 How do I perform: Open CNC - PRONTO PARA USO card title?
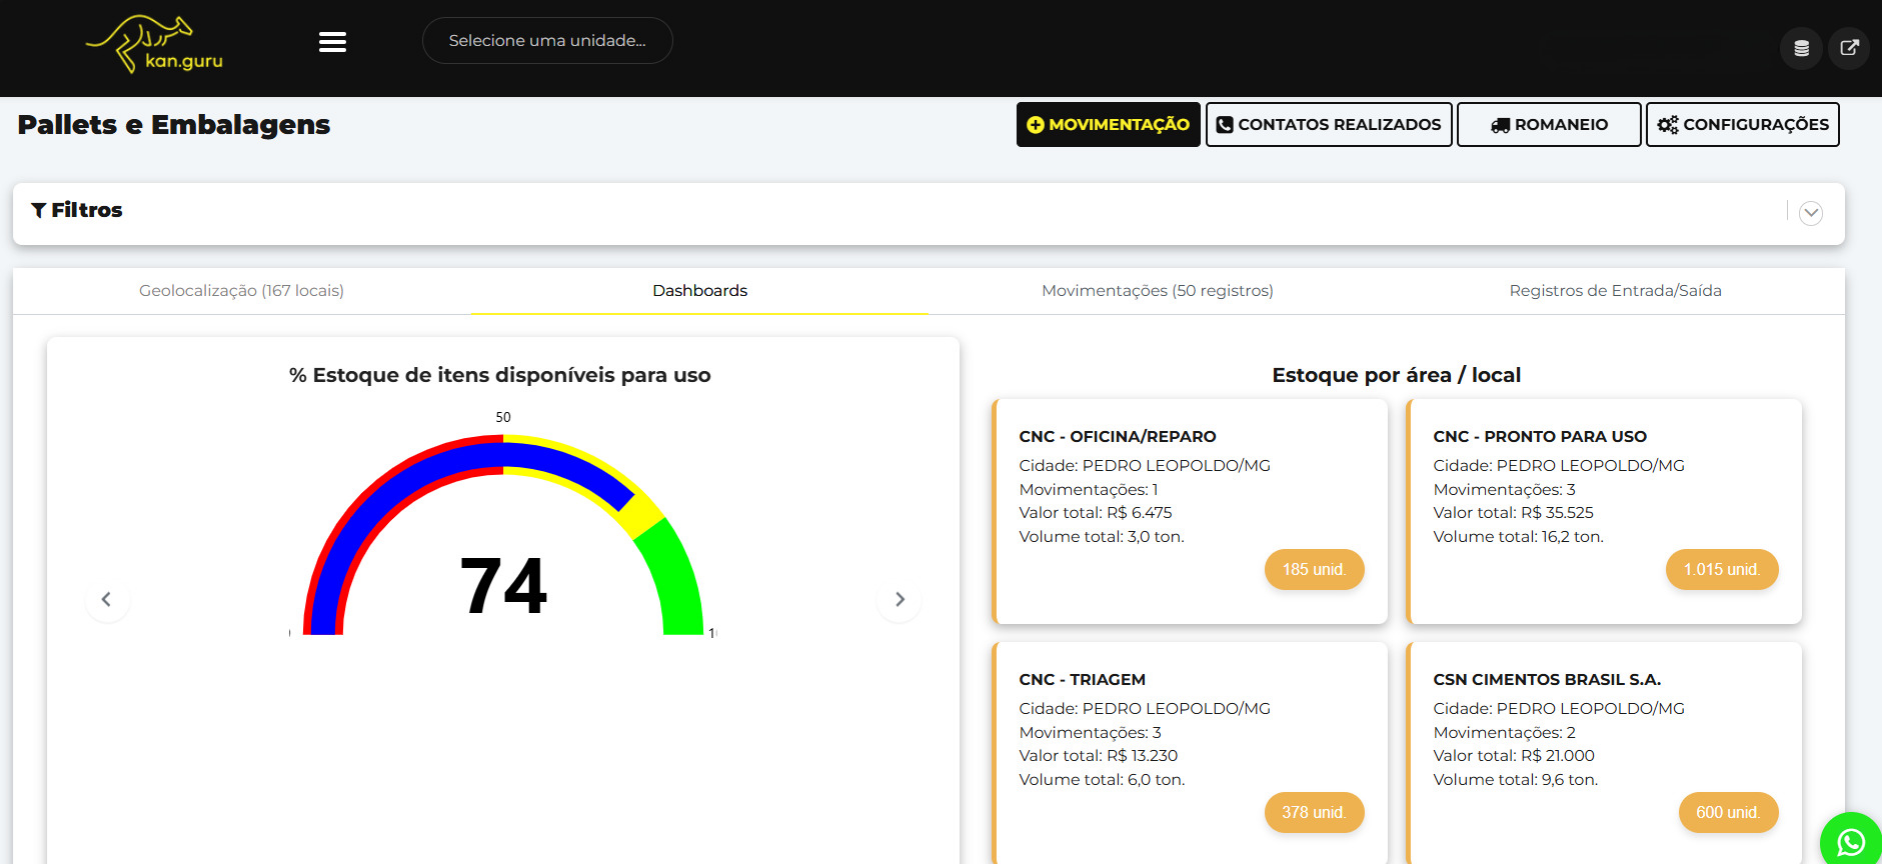tap(1539, 436)
